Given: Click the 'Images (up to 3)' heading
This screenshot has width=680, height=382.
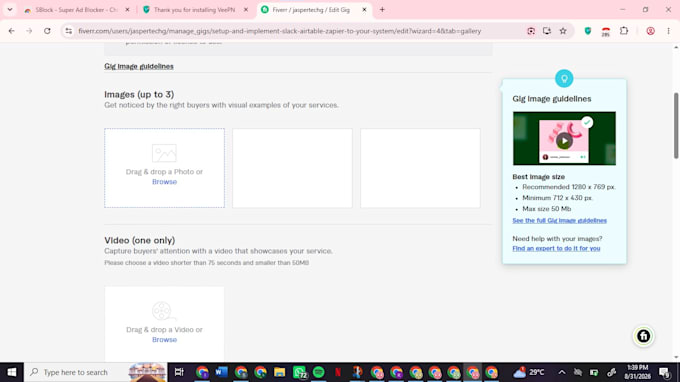Looking at the screenshot, I should pos(139,94).
